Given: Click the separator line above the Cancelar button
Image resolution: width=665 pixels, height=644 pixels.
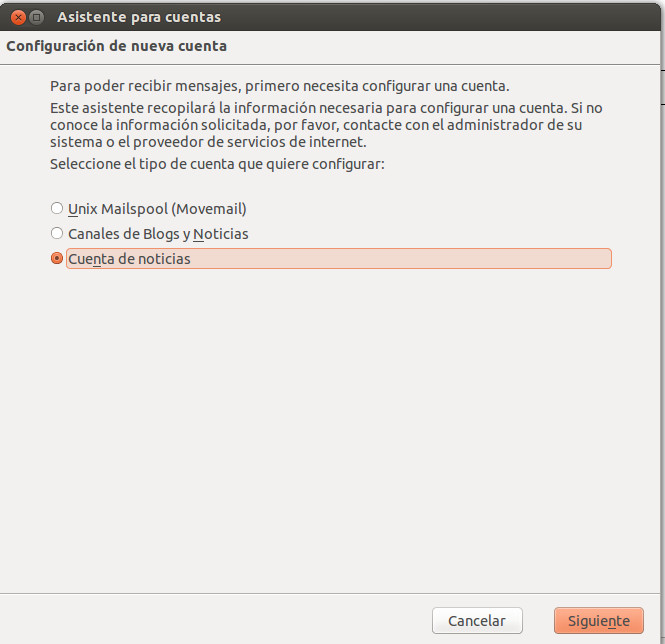Looking at the screenshot, I should click(330, 593).
